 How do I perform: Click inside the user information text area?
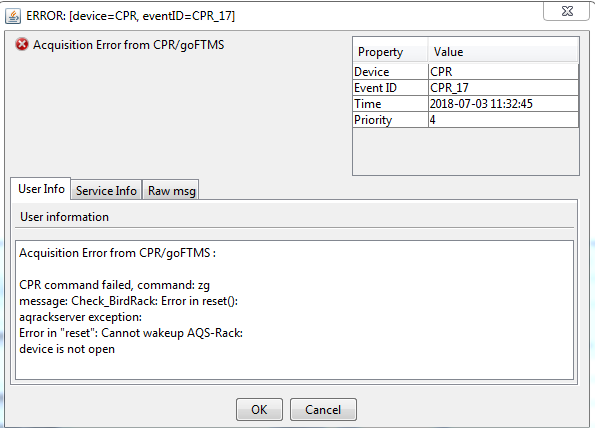point(294,310)
